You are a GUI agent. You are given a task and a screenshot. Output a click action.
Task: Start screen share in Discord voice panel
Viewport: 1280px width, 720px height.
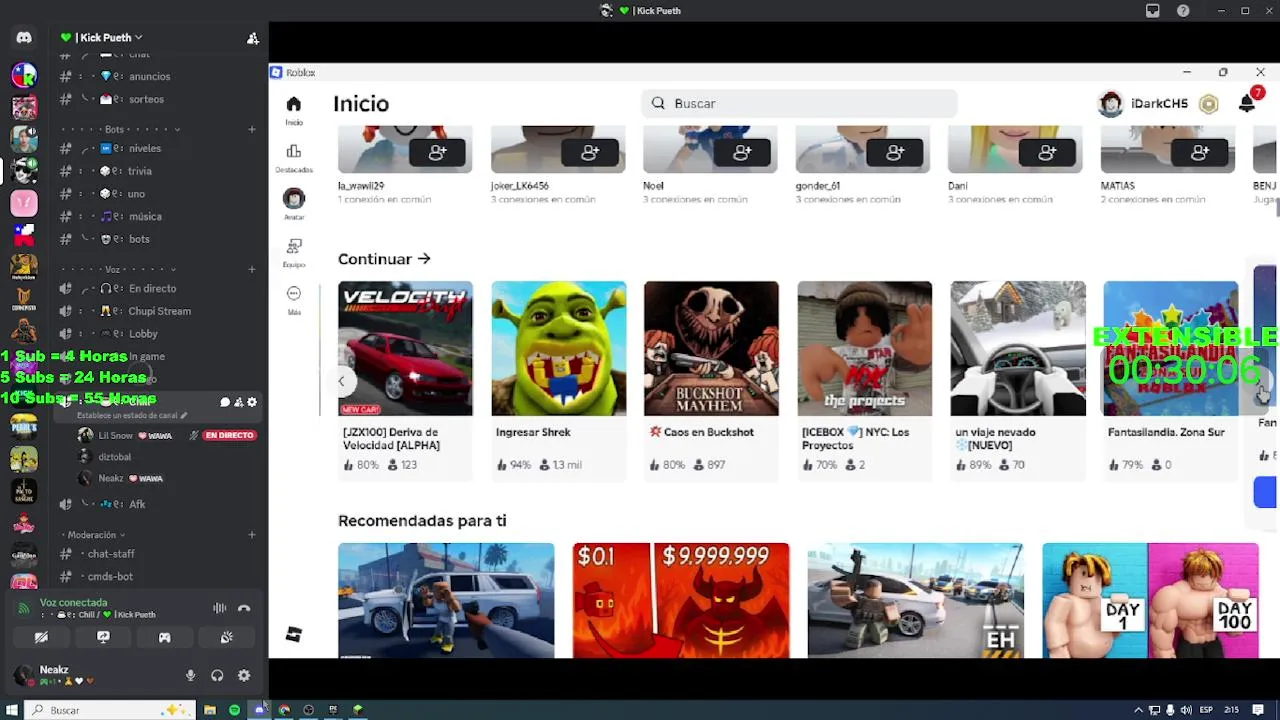click(x=103, y=637)
